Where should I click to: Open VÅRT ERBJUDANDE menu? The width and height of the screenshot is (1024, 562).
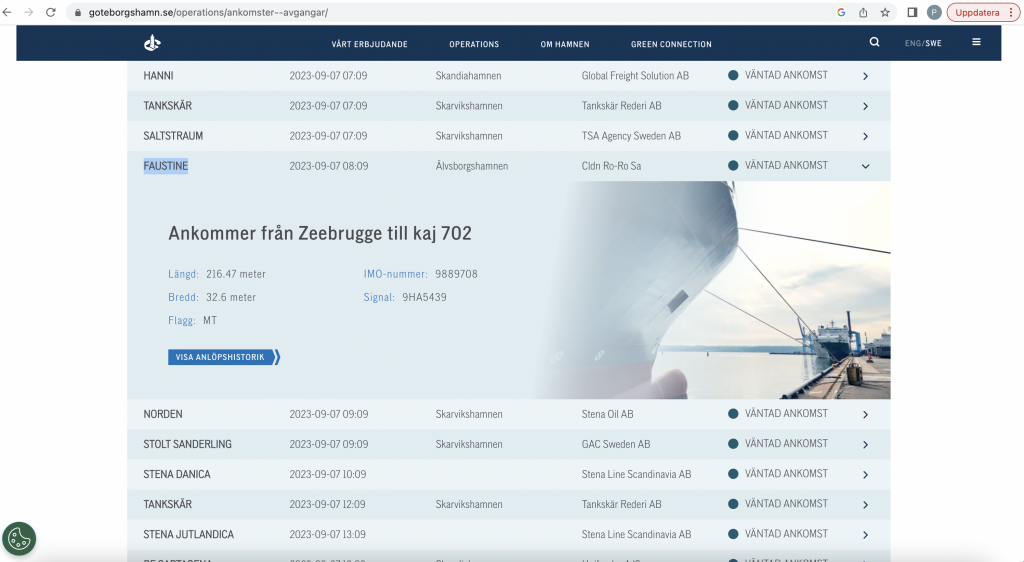(x=370, y=44)
